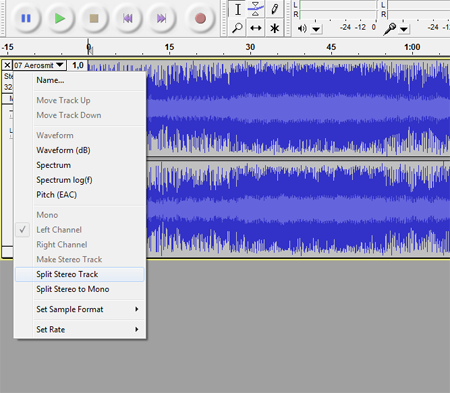The height and width of the screenshot is (393, 450).
Task: Click the Pause playback button
Action: click(26, 18)
